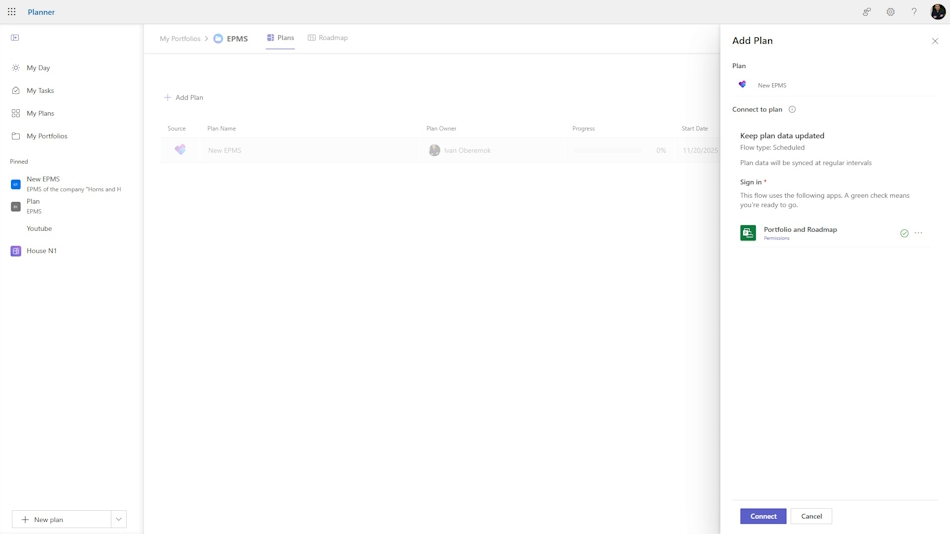
Task: Open the user profile avatar
Action: coord(937,12)
